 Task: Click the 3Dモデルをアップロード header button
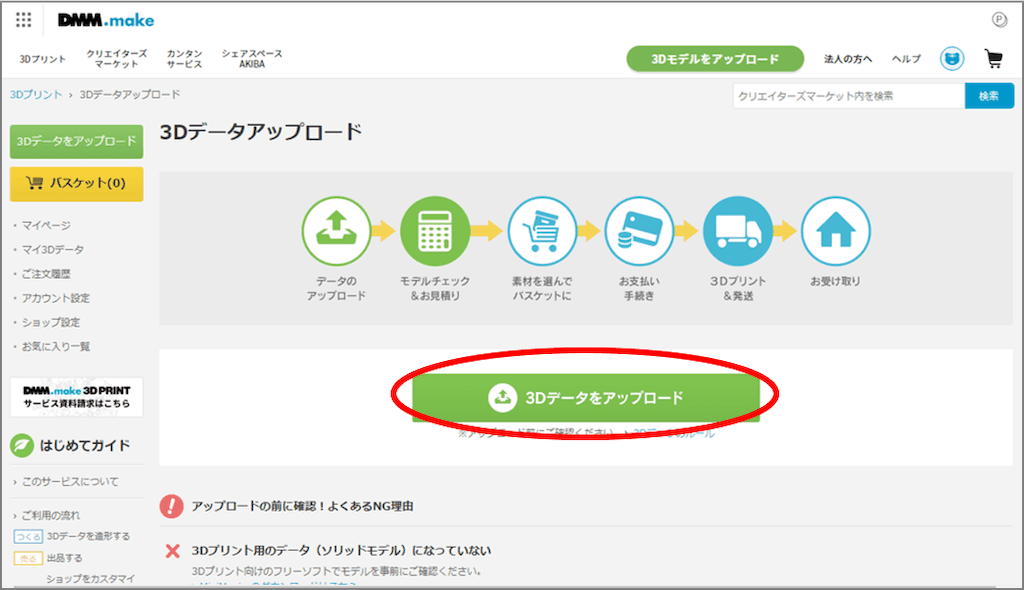pos(715,59)
